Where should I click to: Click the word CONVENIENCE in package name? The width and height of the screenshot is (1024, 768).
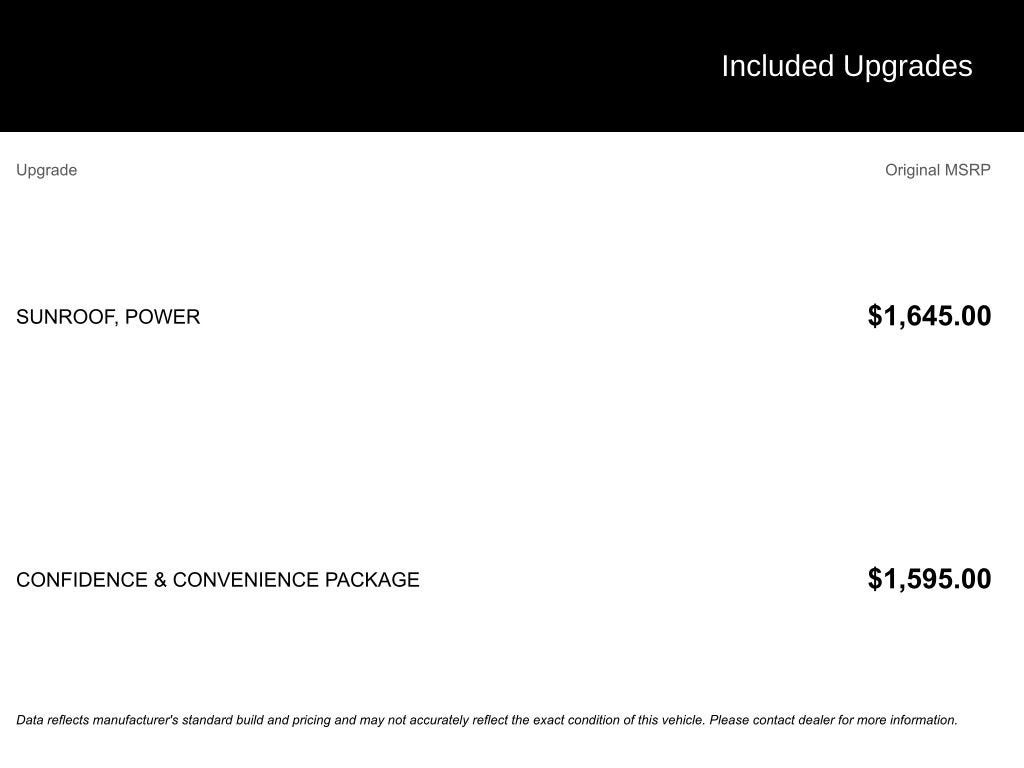[246, 580]
